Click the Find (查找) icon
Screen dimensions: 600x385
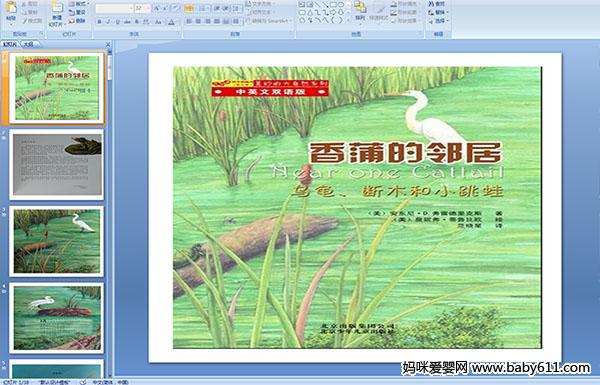point(437,4)
